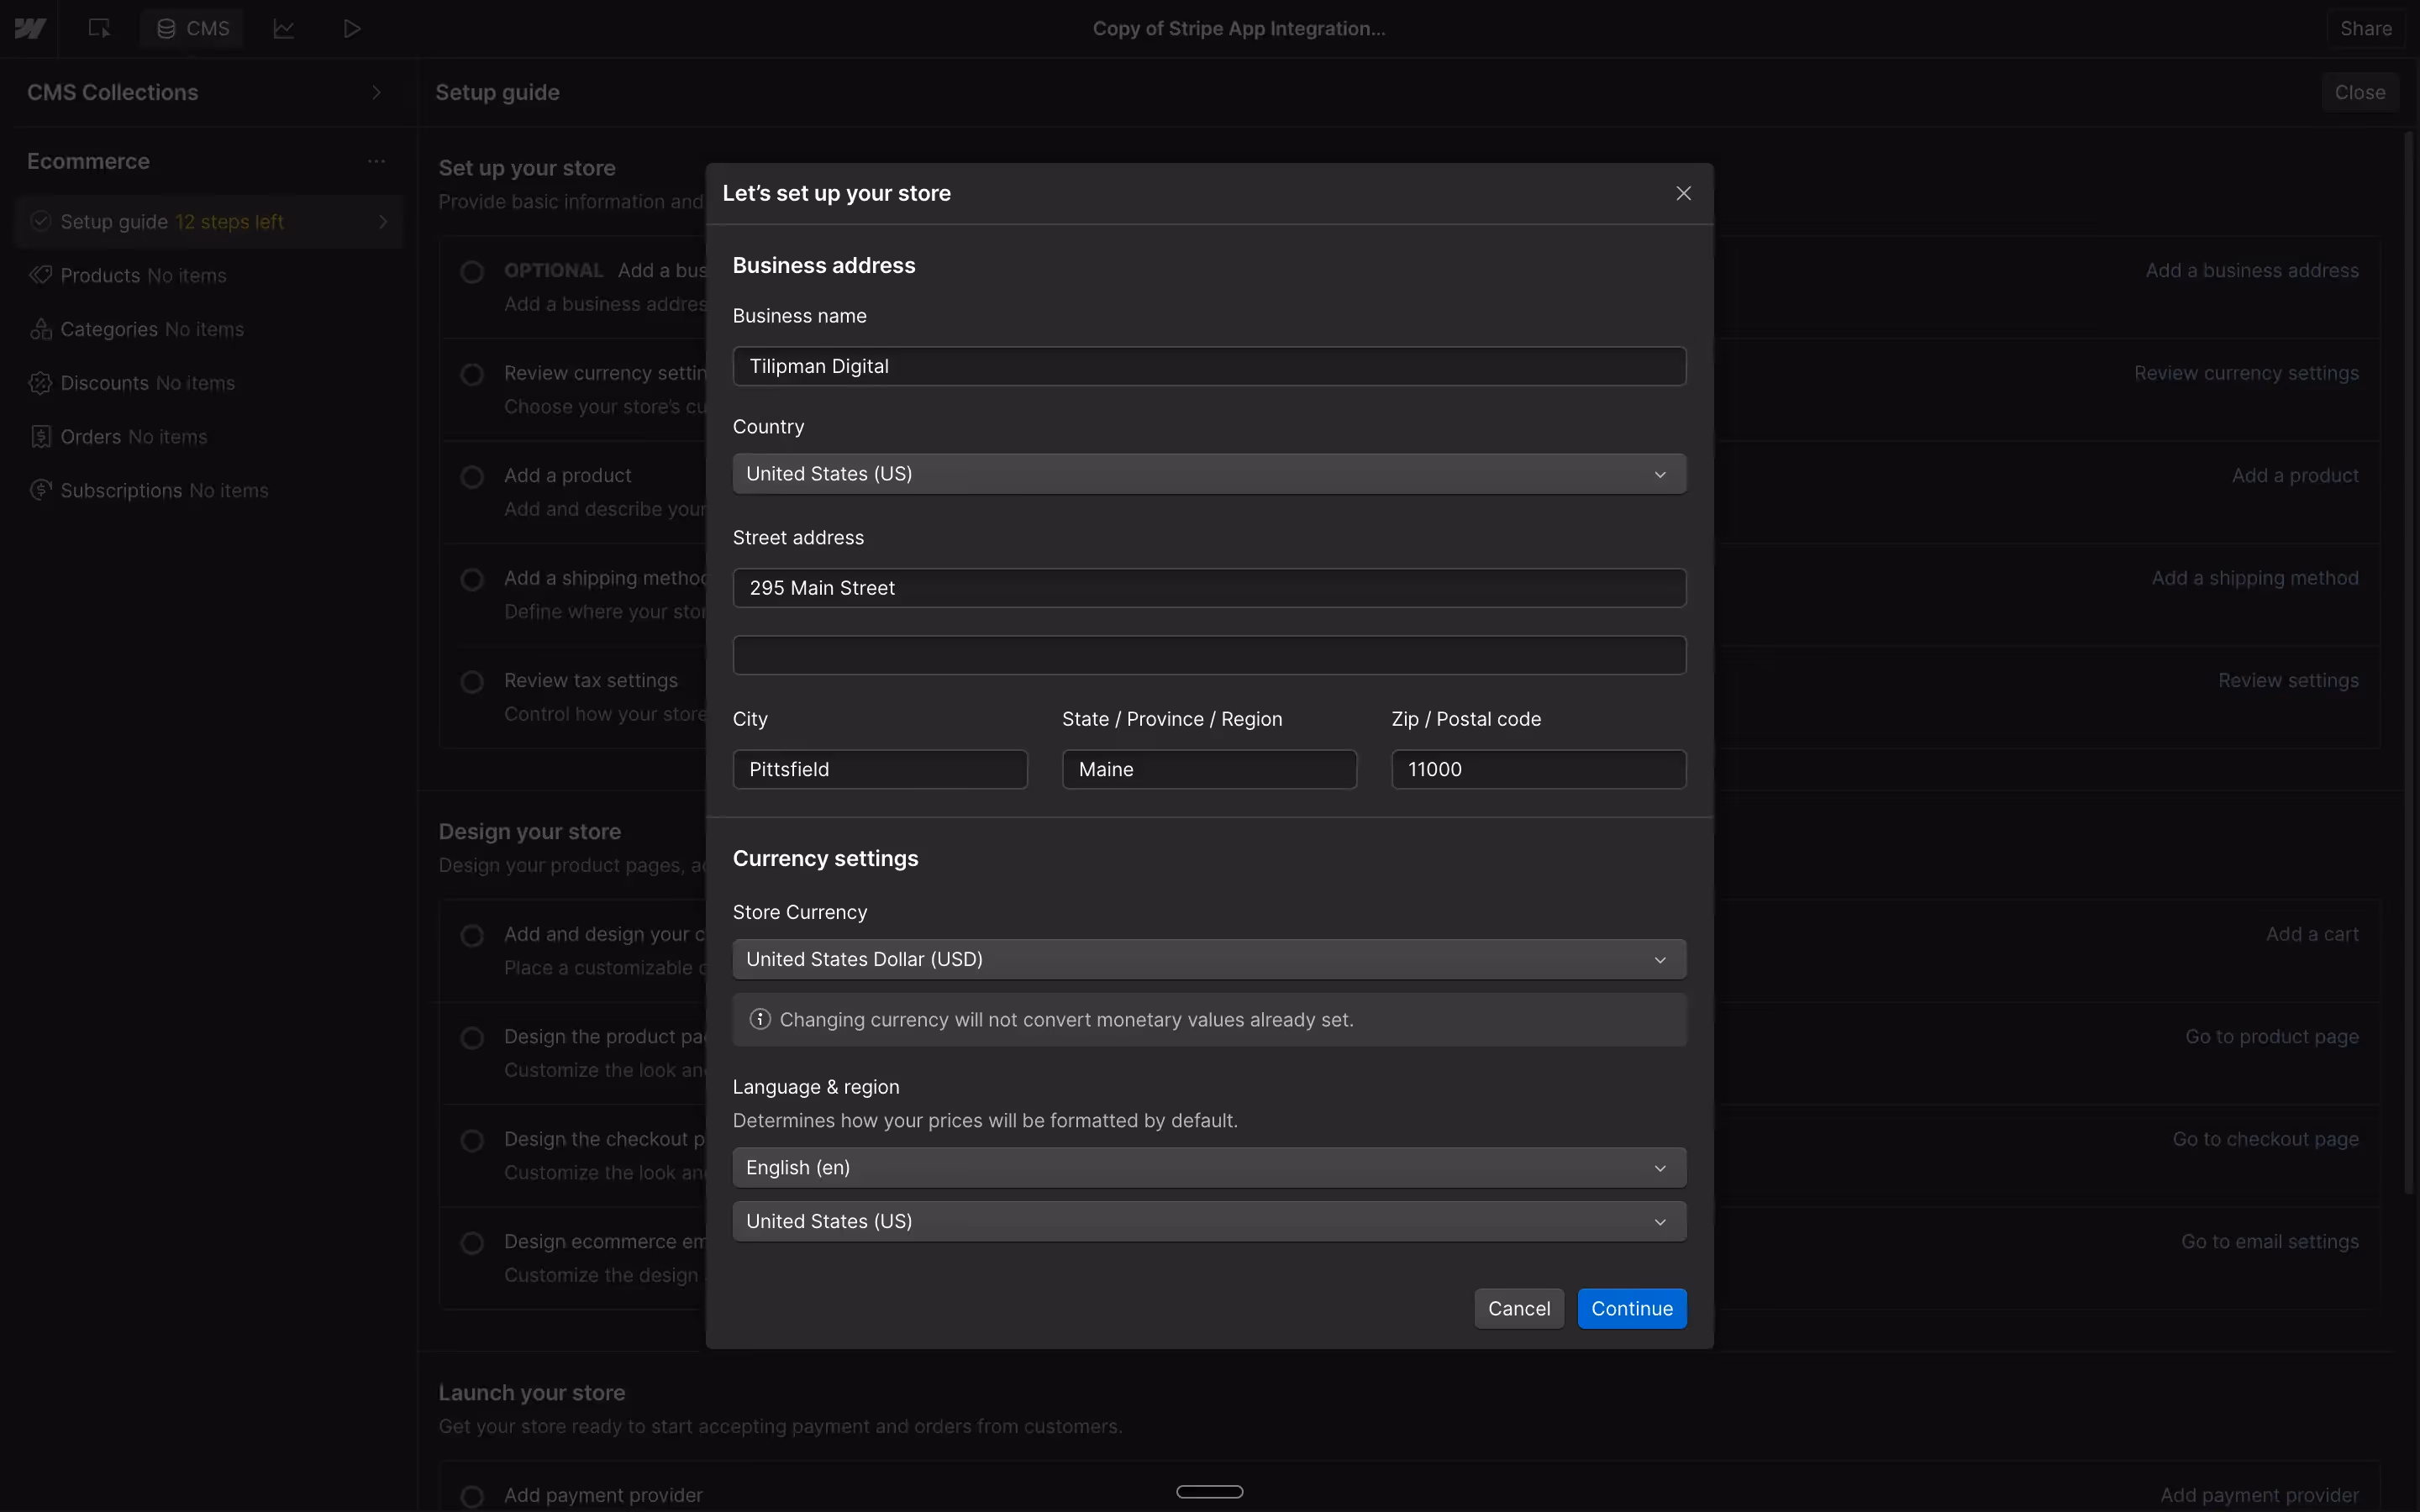Toggle the Add a product step circle
Image resolution: width=2420 pixels, height=1512 pixels.
472,477
